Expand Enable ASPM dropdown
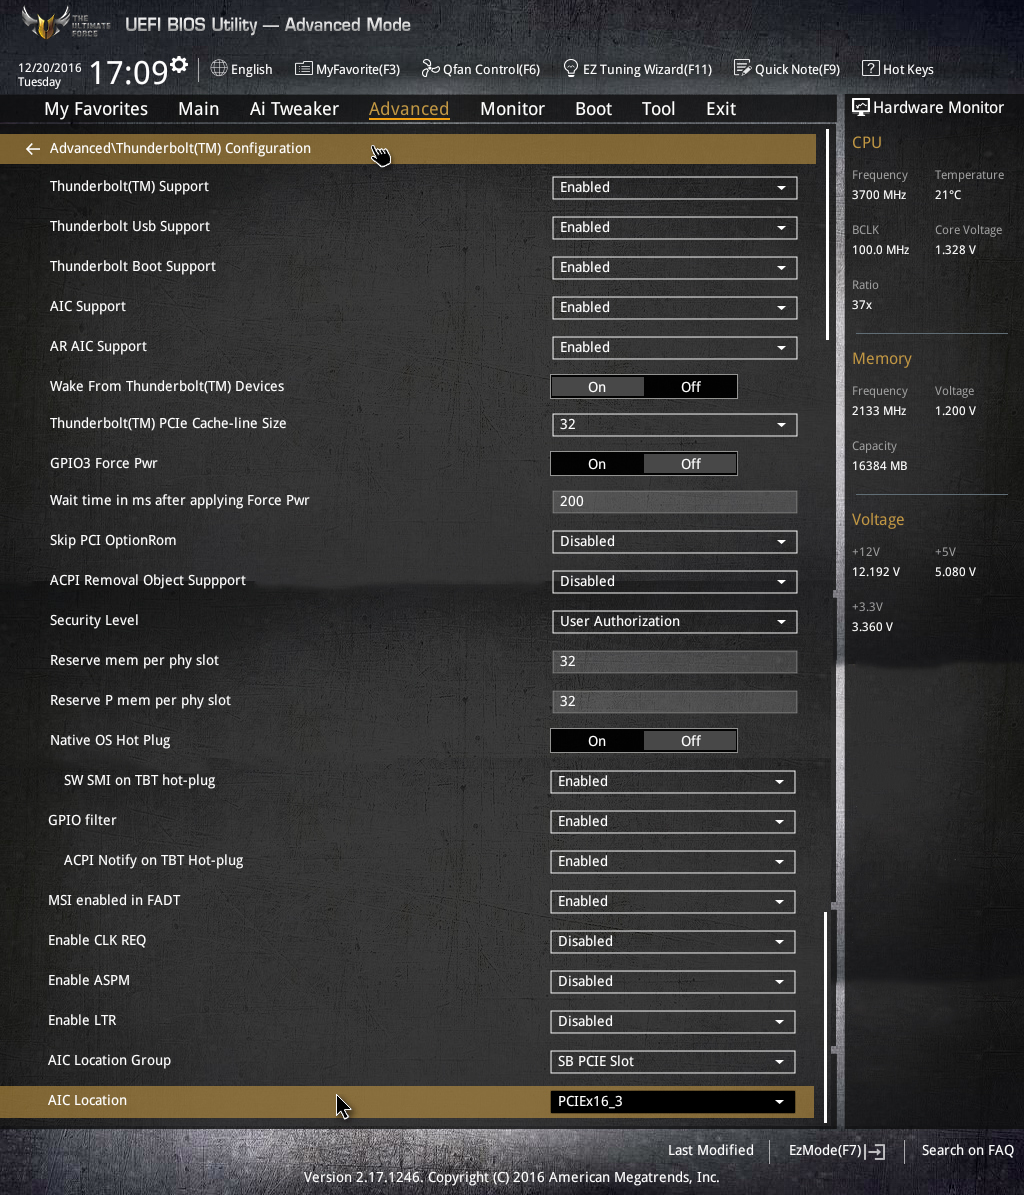The width and height of the screenshot is (1024, 1196). coord(673,982)
